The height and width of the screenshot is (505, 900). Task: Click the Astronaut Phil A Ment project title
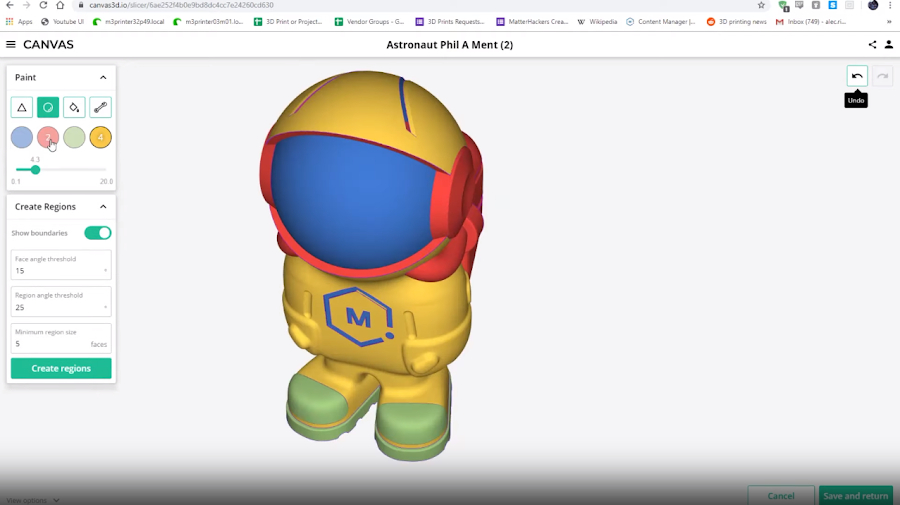pos(449,45)
